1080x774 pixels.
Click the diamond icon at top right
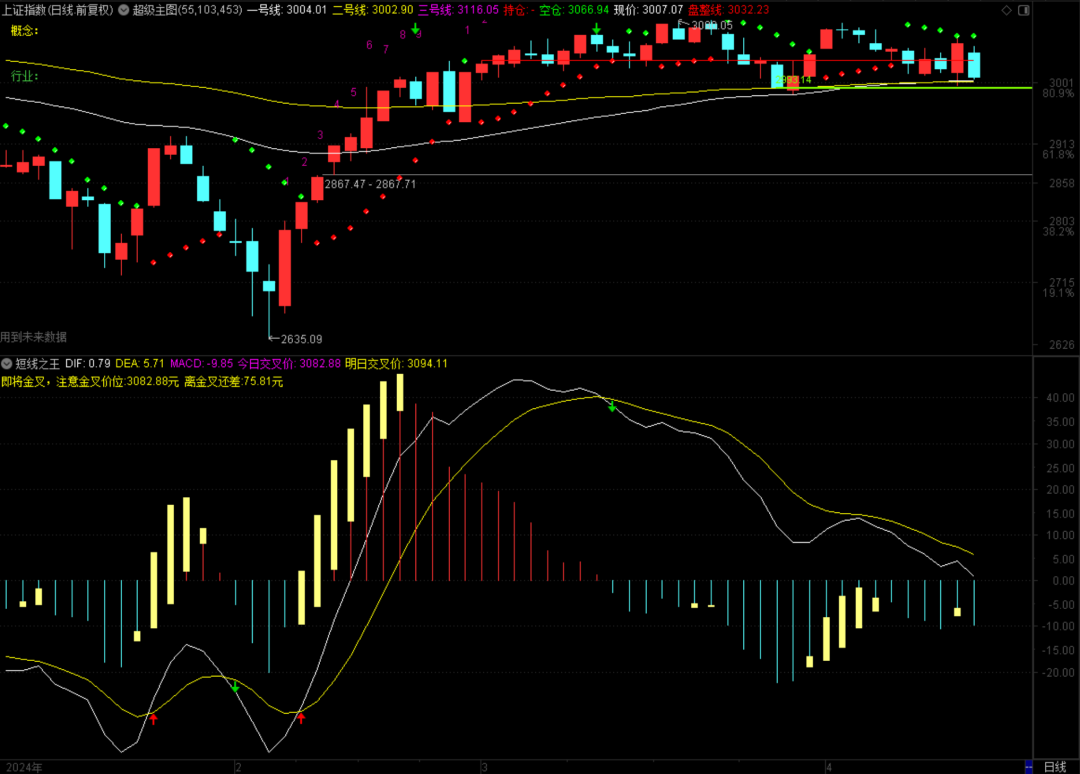pos(1006,10)
